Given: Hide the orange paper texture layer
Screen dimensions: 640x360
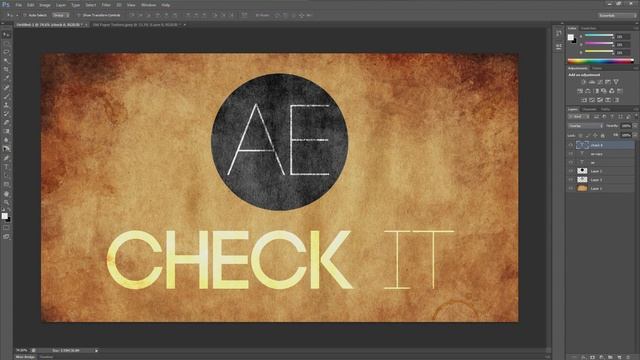Looking at the screenshot, I should (571, 188).
